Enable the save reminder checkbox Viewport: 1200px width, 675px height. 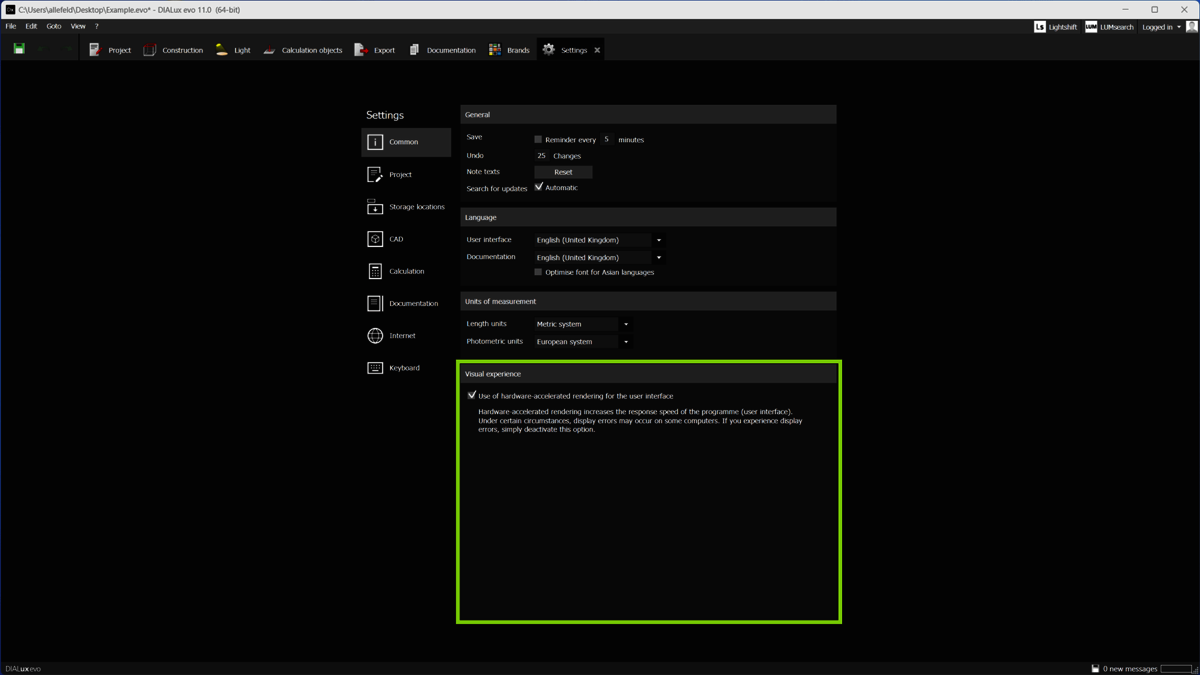click(538, 140)
